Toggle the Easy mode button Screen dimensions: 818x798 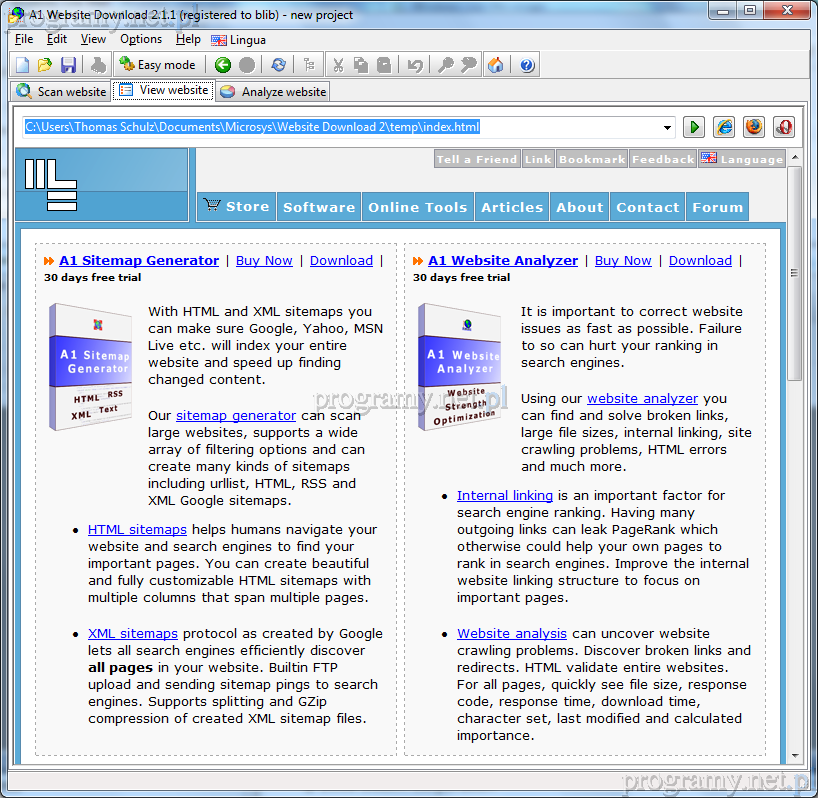pyautogui.click(x=157, y=65)
